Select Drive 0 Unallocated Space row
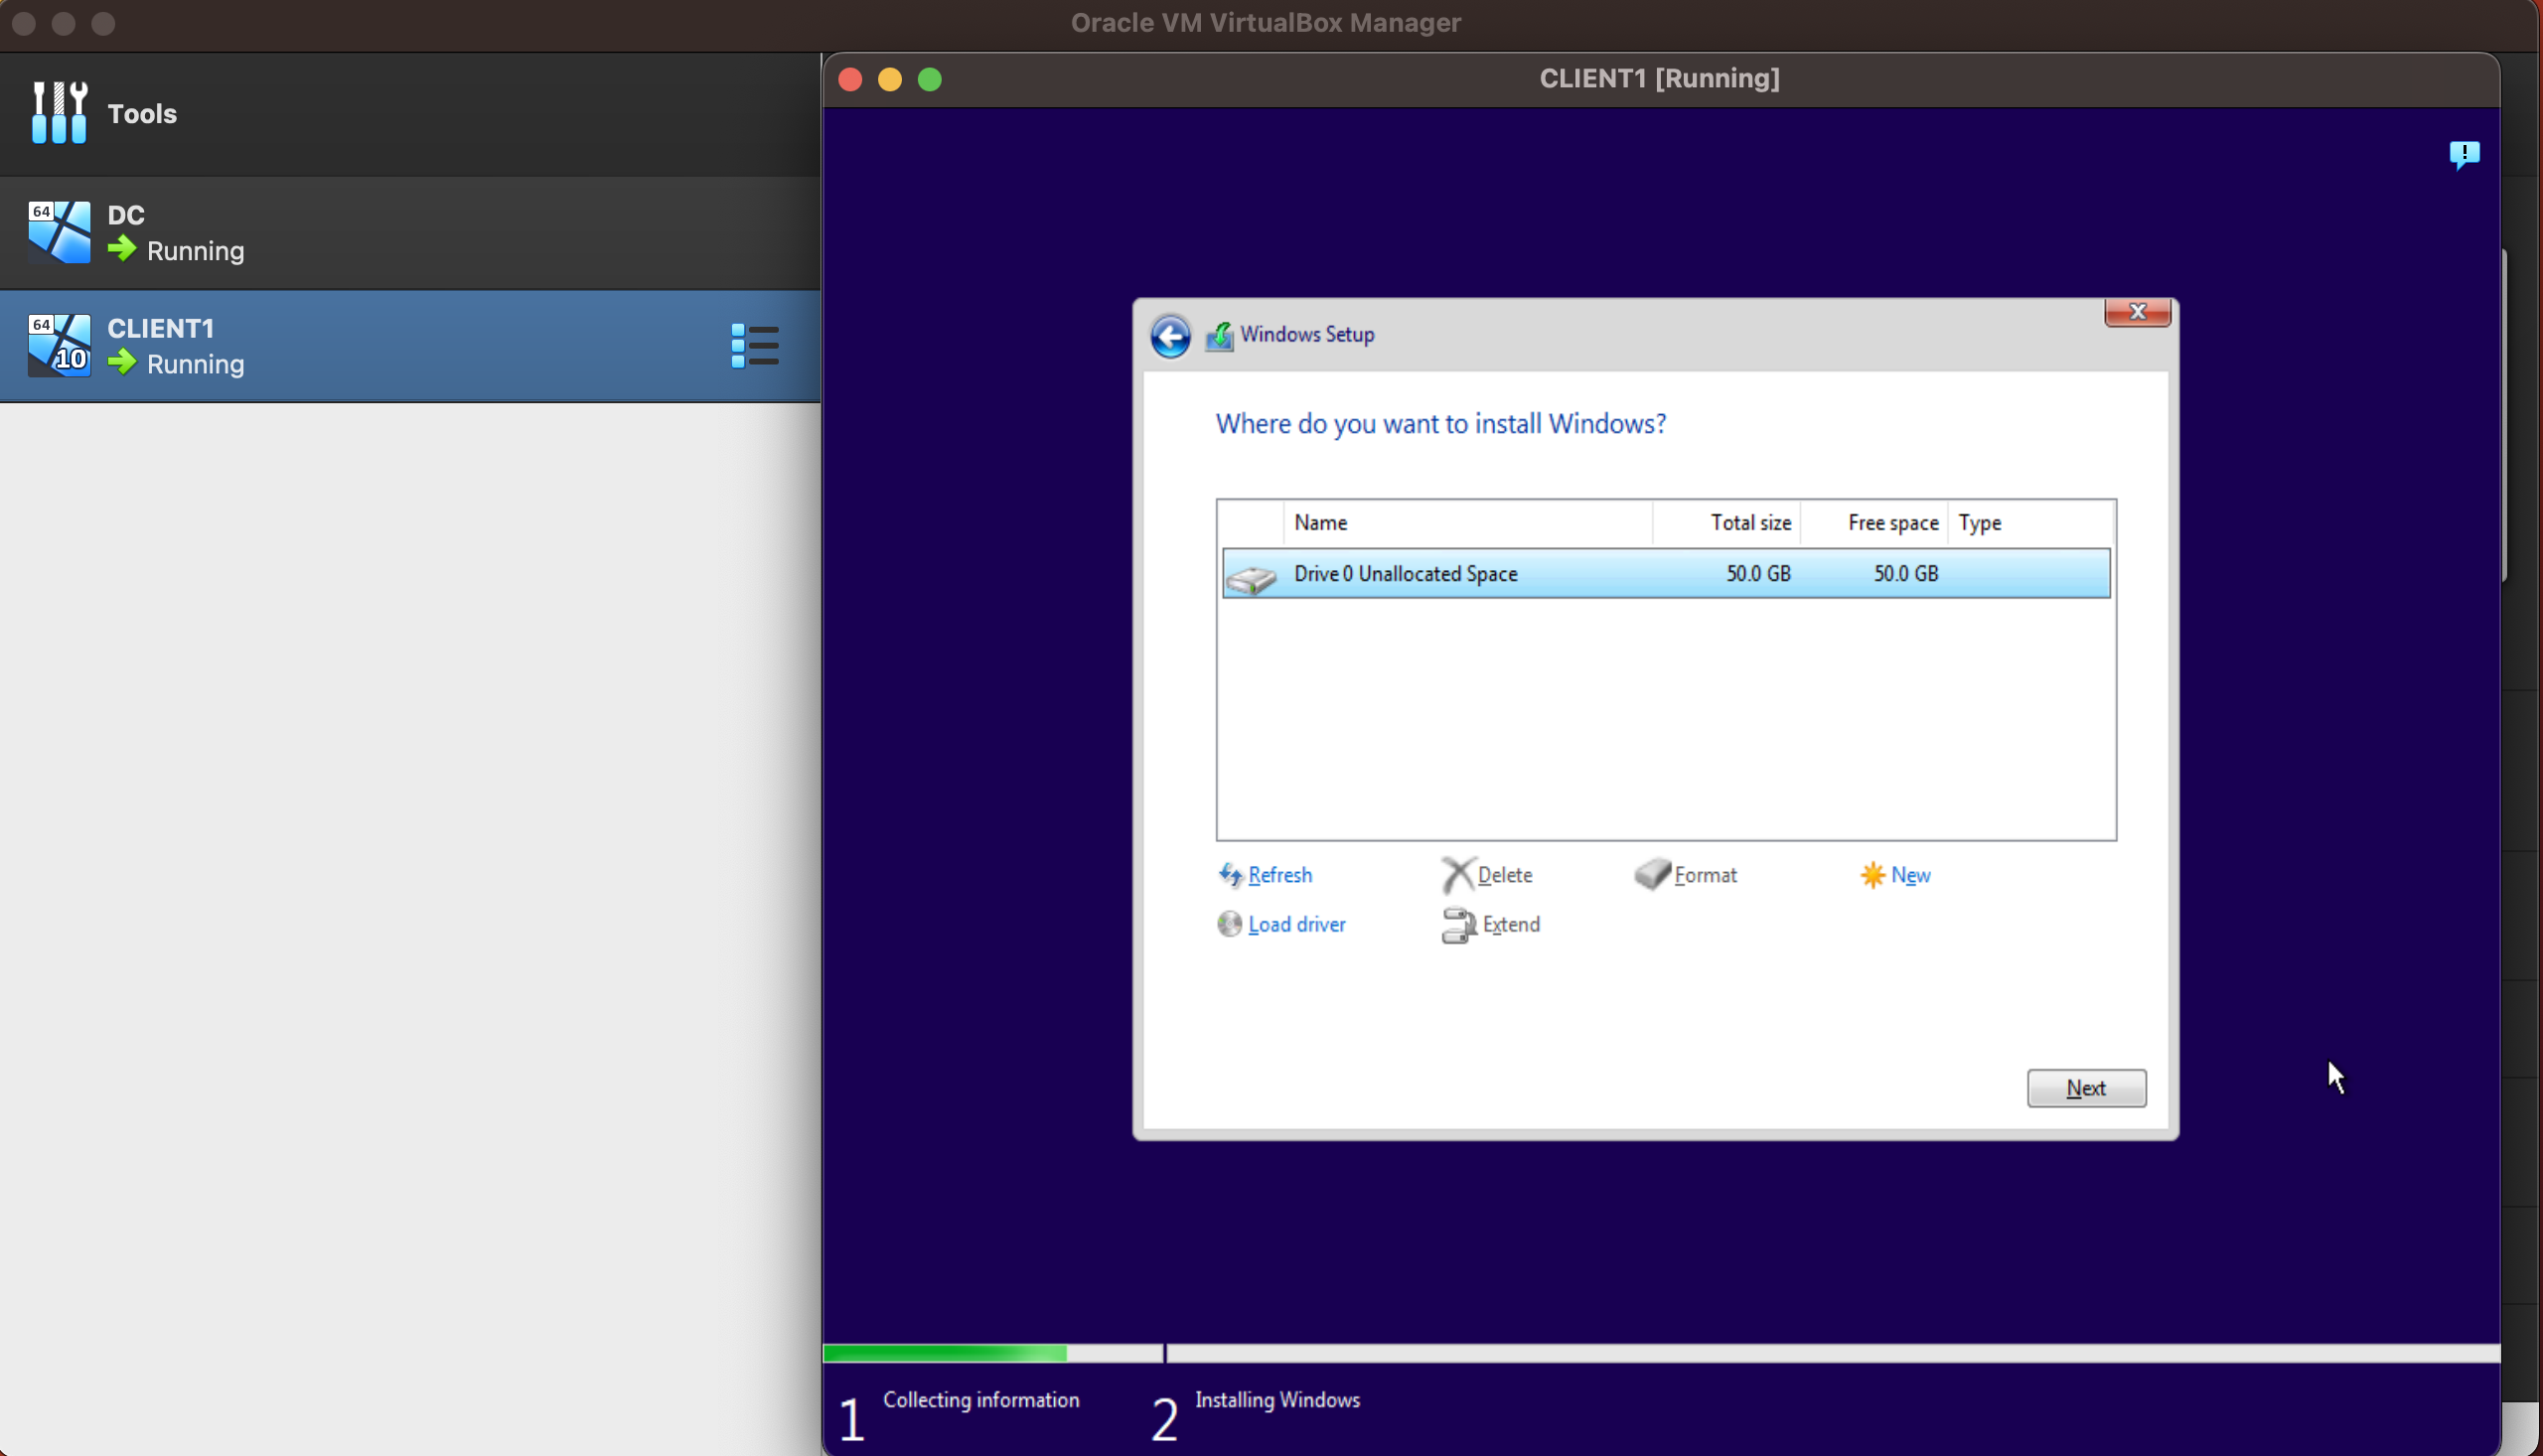 tap(1665, 574)
